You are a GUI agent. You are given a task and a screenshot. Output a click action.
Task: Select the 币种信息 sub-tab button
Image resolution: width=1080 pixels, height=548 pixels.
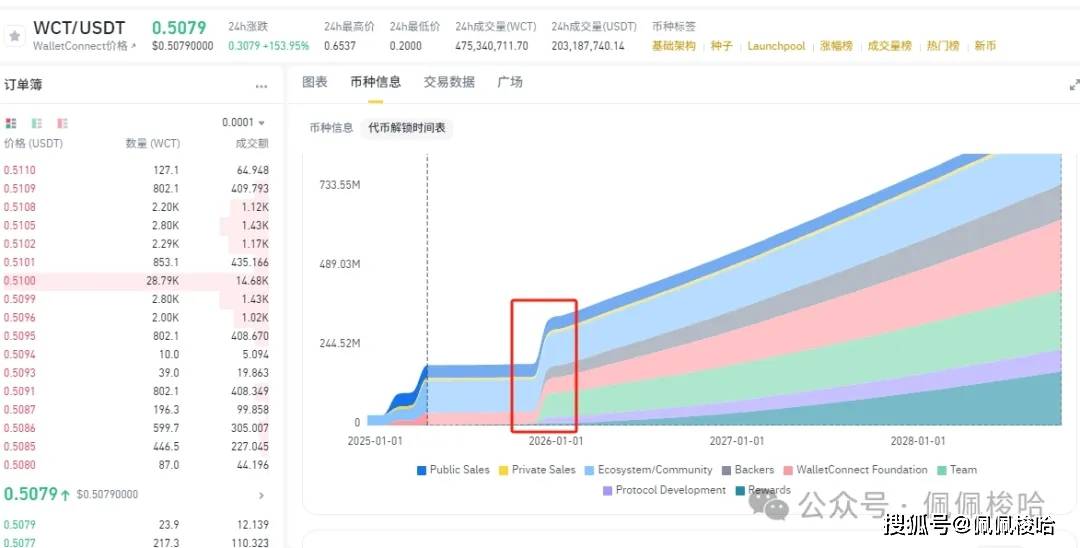pyautogui.click(x=331, y=128)
